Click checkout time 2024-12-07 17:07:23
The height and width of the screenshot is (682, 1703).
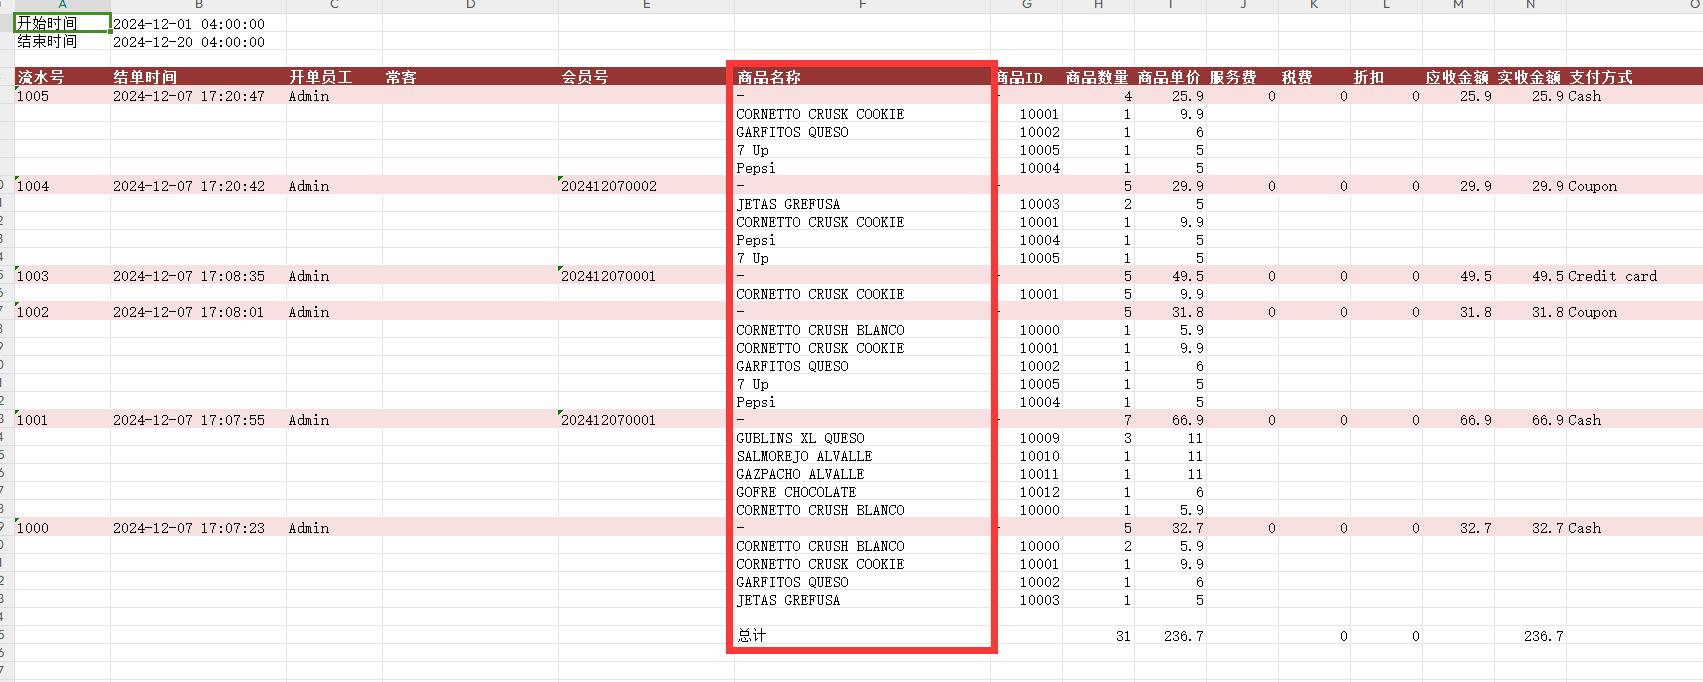tap(189, 528)
